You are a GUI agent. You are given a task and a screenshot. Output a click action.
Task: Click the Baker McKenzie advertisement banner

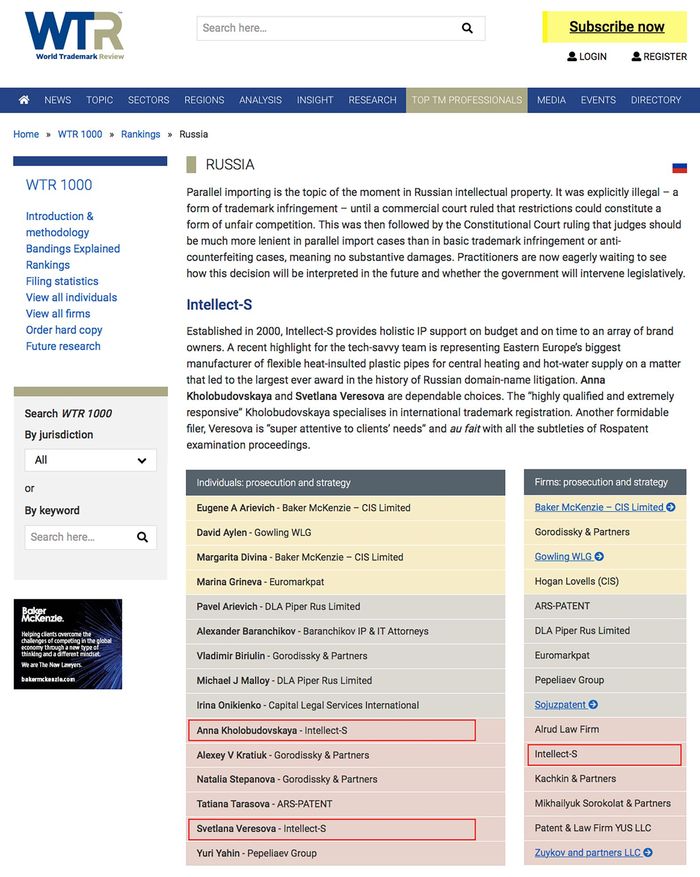coord(68,644)
